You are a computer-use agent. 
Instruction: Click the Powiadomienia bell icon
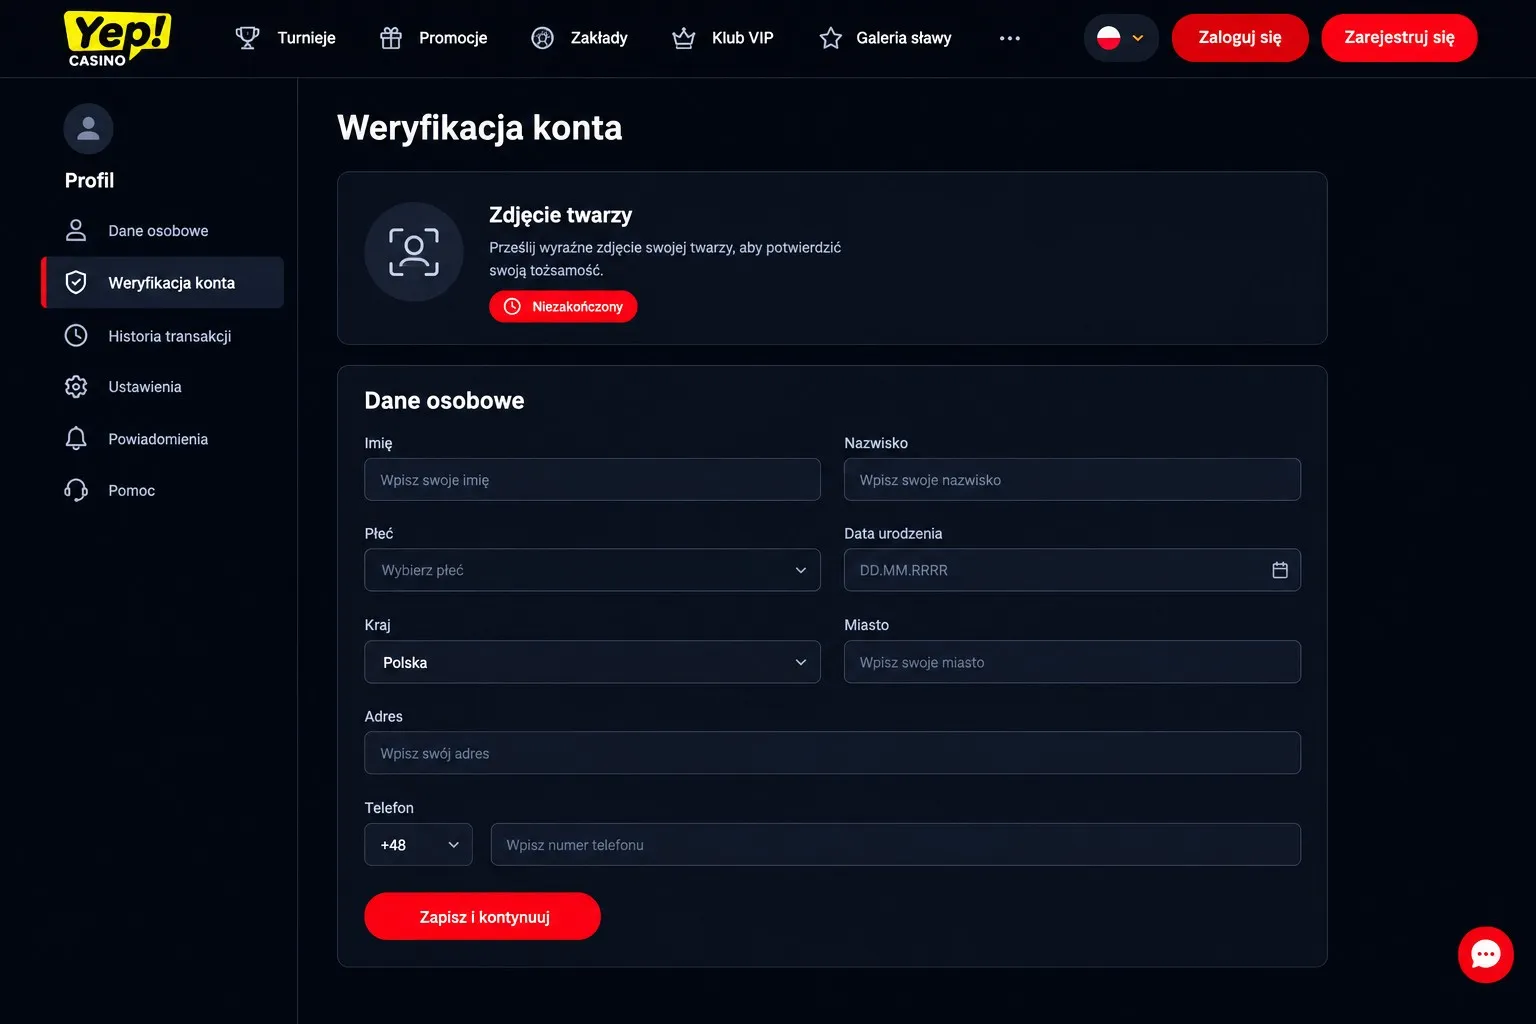(x=76, y=438)
